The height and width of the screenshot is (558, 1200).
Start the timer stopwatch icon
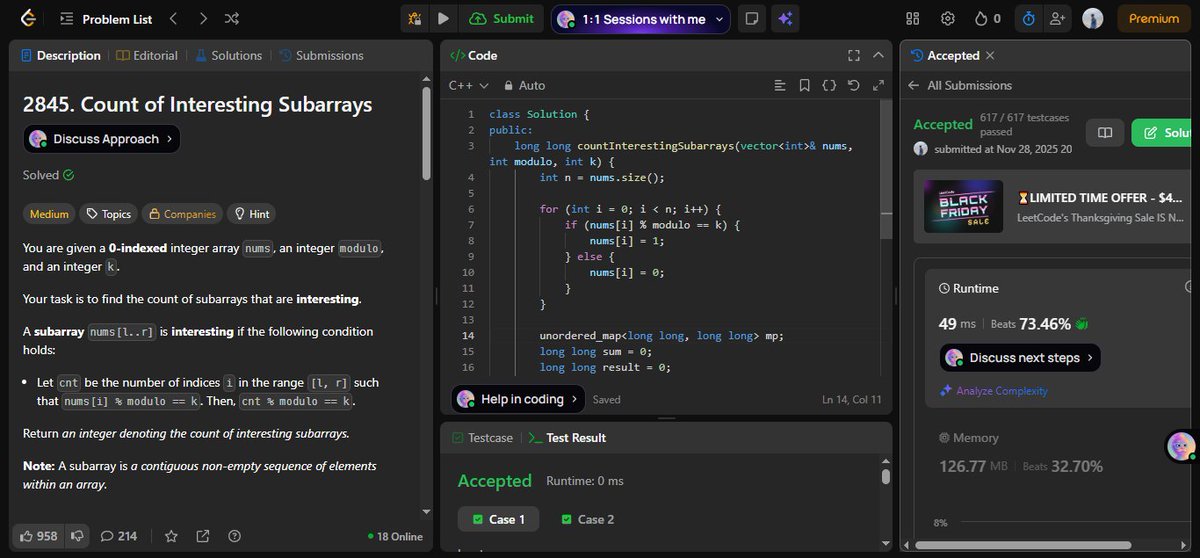click(x=1029, y=18)
